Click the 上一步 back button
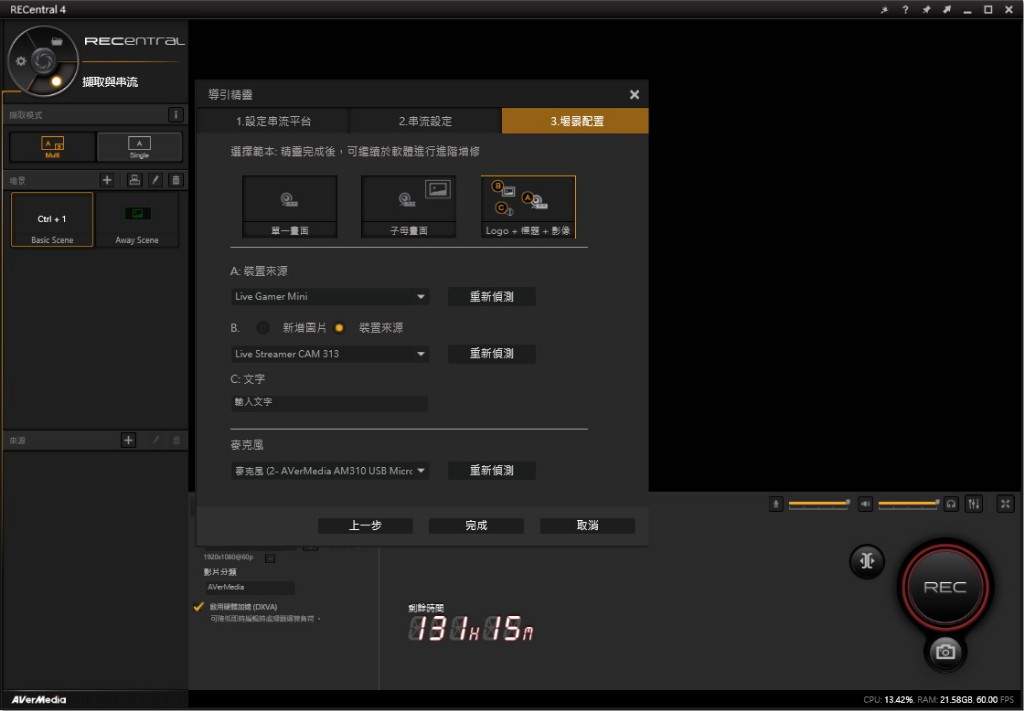The width and height of the screenshot is (1024, 711). [365, 526]
